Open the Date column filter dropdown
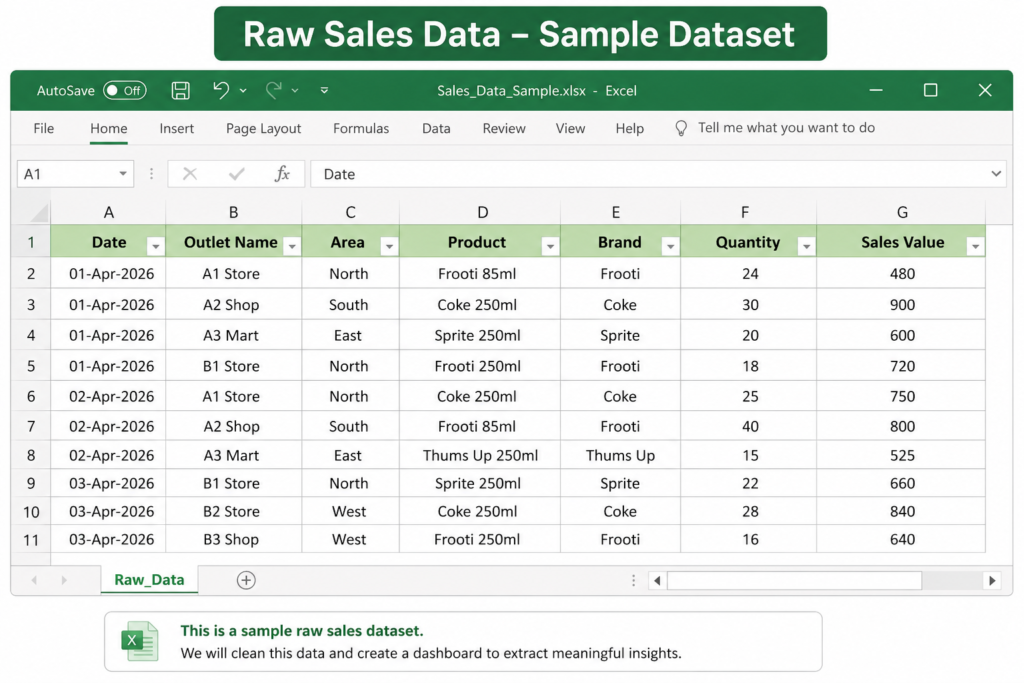The image size is (1024, 683). tap(155, 246)
